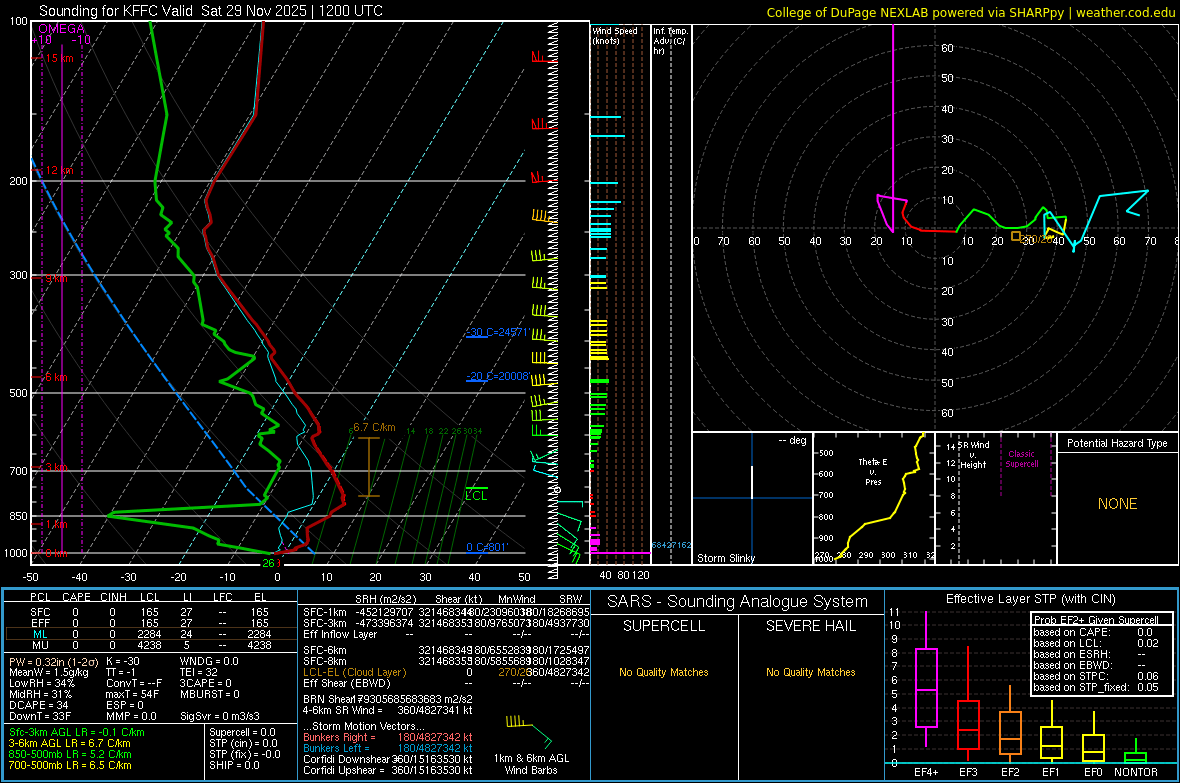Select the 6 km height marker
Viewport: 1180px width, 783px height.
(55, 377)
